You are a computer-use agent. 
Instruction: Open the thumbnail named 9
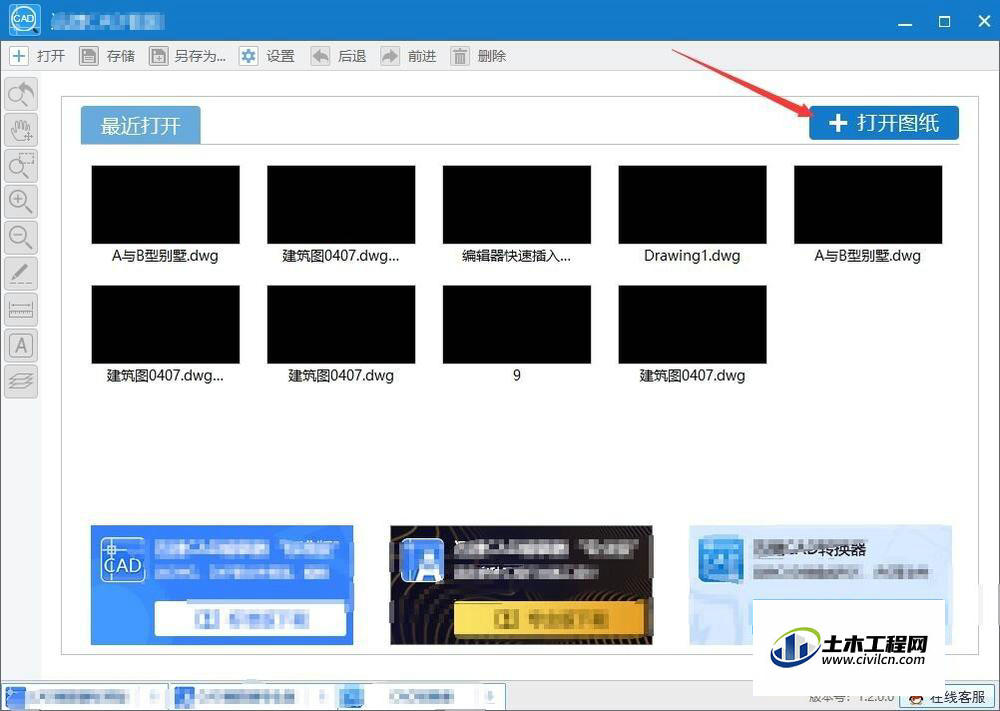point(517,324)
